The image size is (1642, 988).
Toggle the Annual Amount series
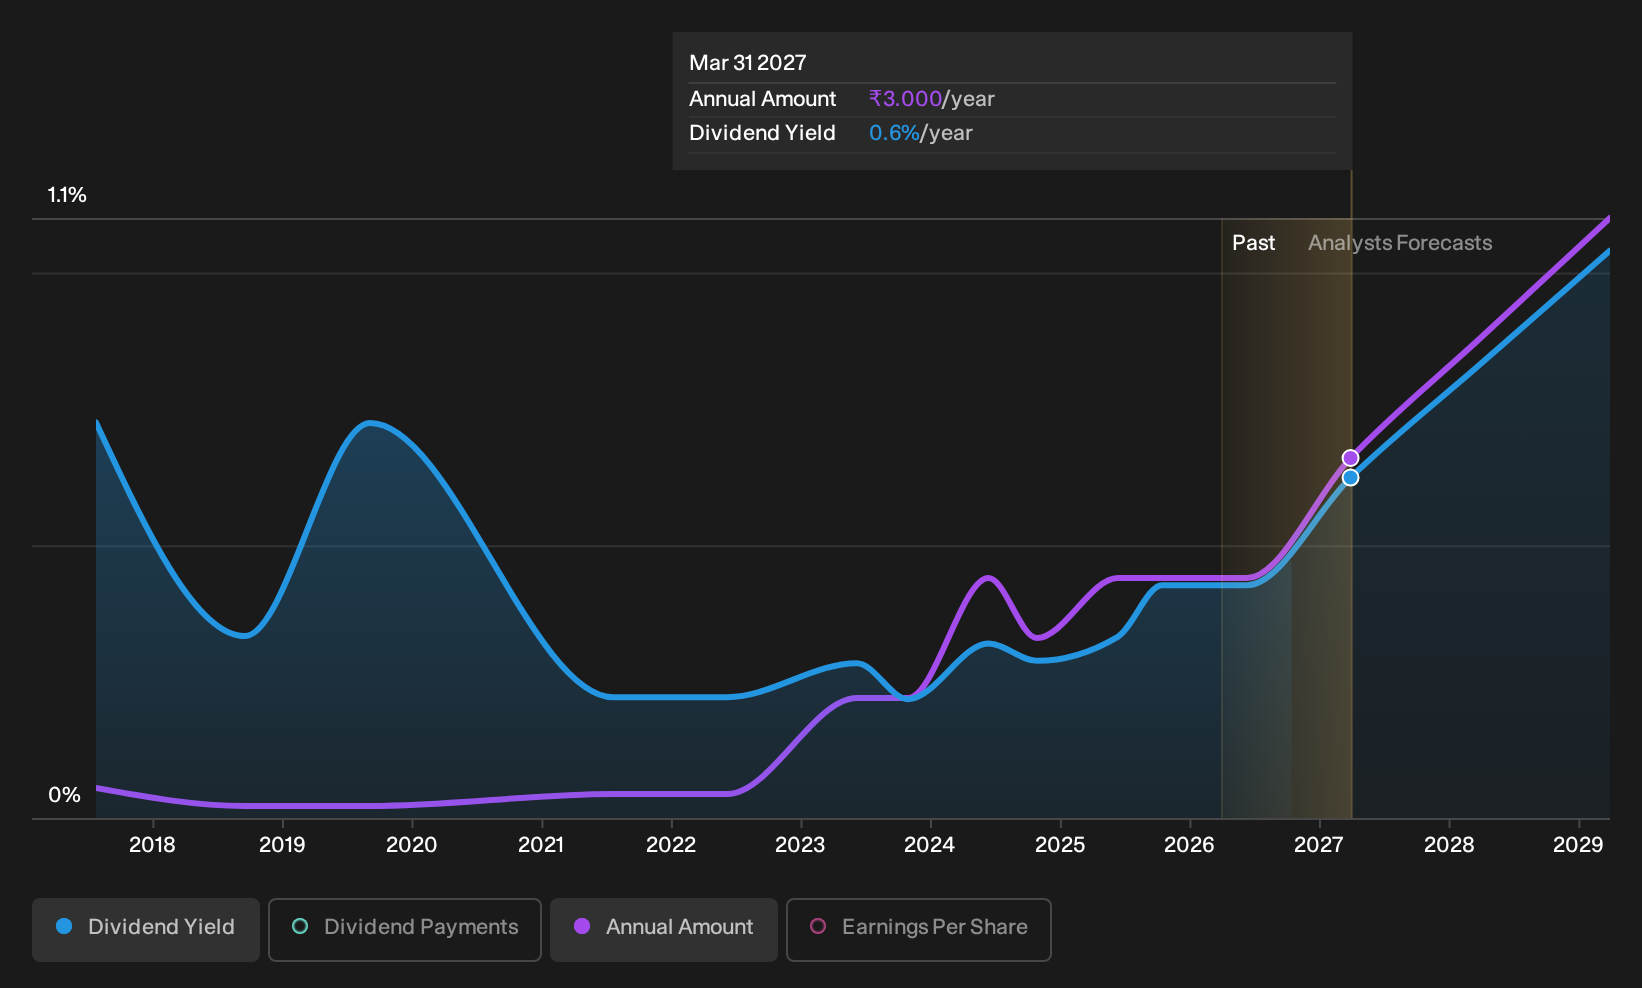pos(664,930)
